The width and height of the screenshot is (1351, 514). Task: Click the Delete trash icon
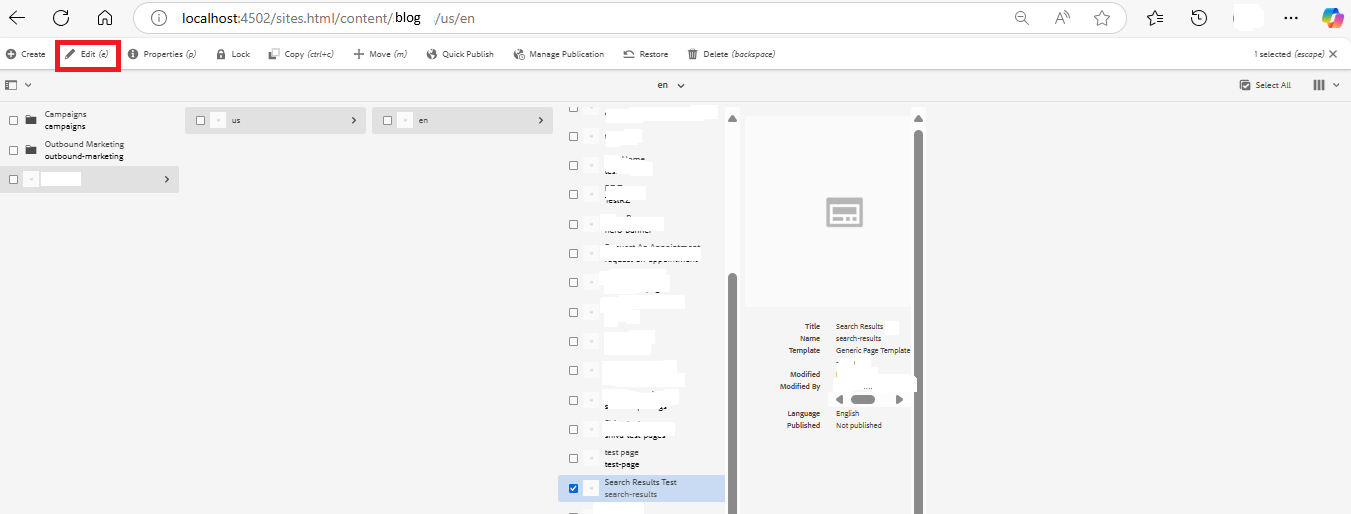[692, 54]
